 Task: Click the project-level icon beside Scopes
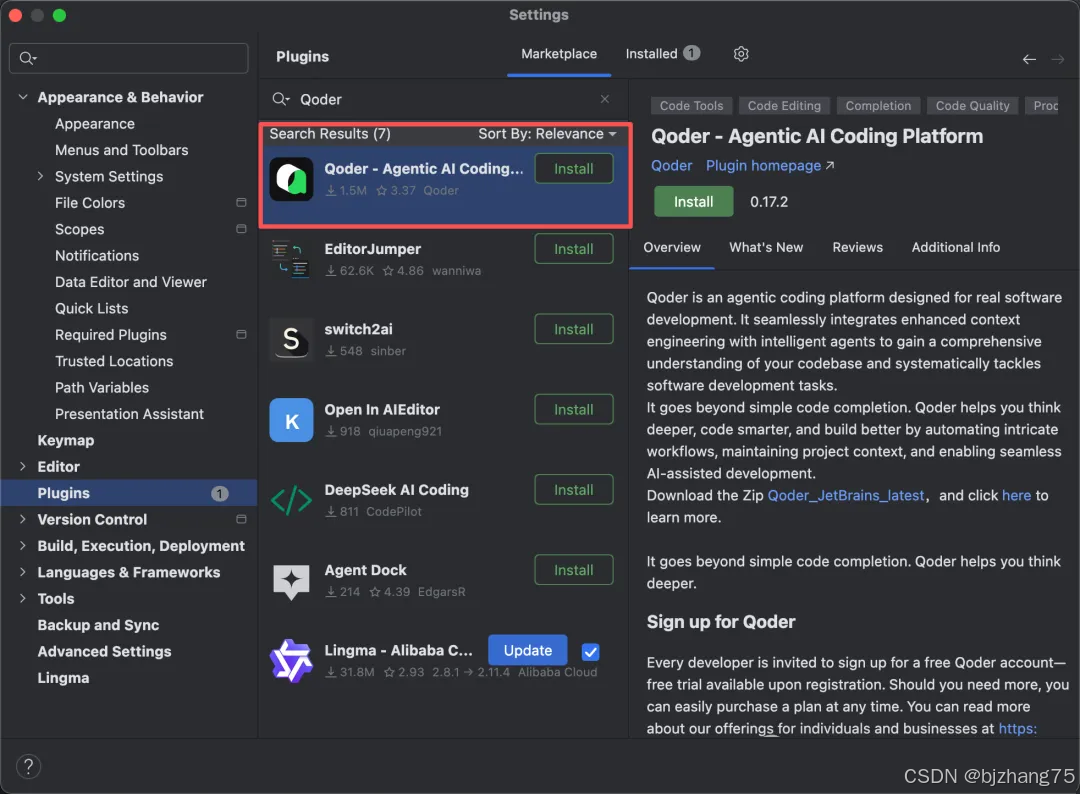tap(241, 229)
